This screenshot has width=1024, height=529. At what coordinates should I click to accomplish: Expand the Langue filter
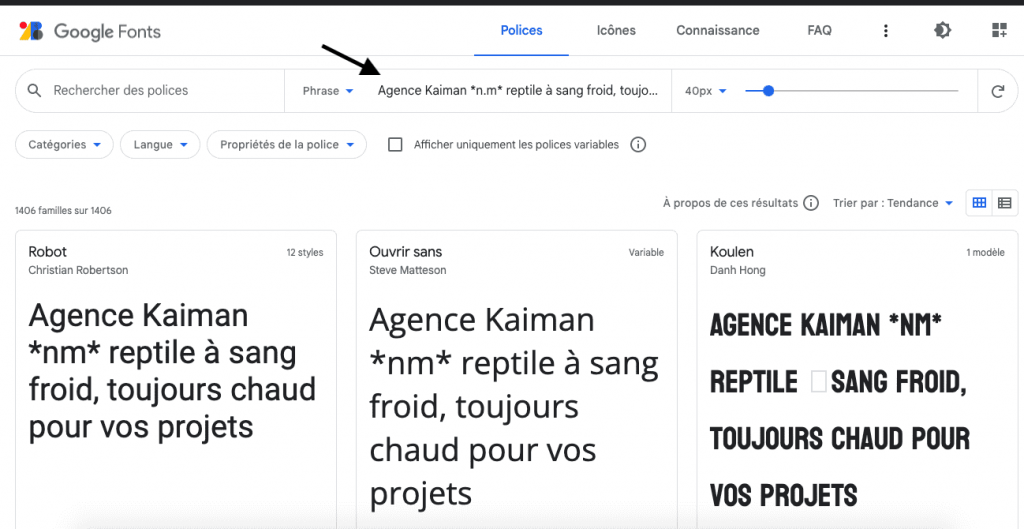(160, 145)
